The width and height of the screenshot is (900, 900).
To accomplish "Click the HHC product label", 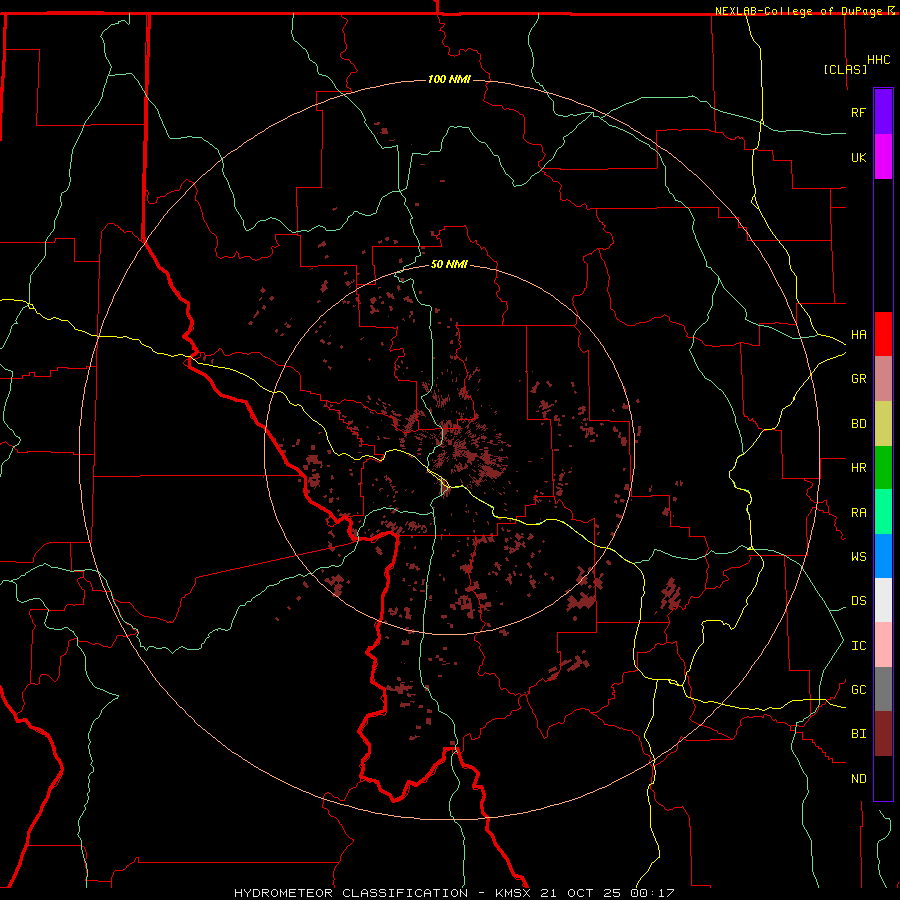I will point(879,60).
